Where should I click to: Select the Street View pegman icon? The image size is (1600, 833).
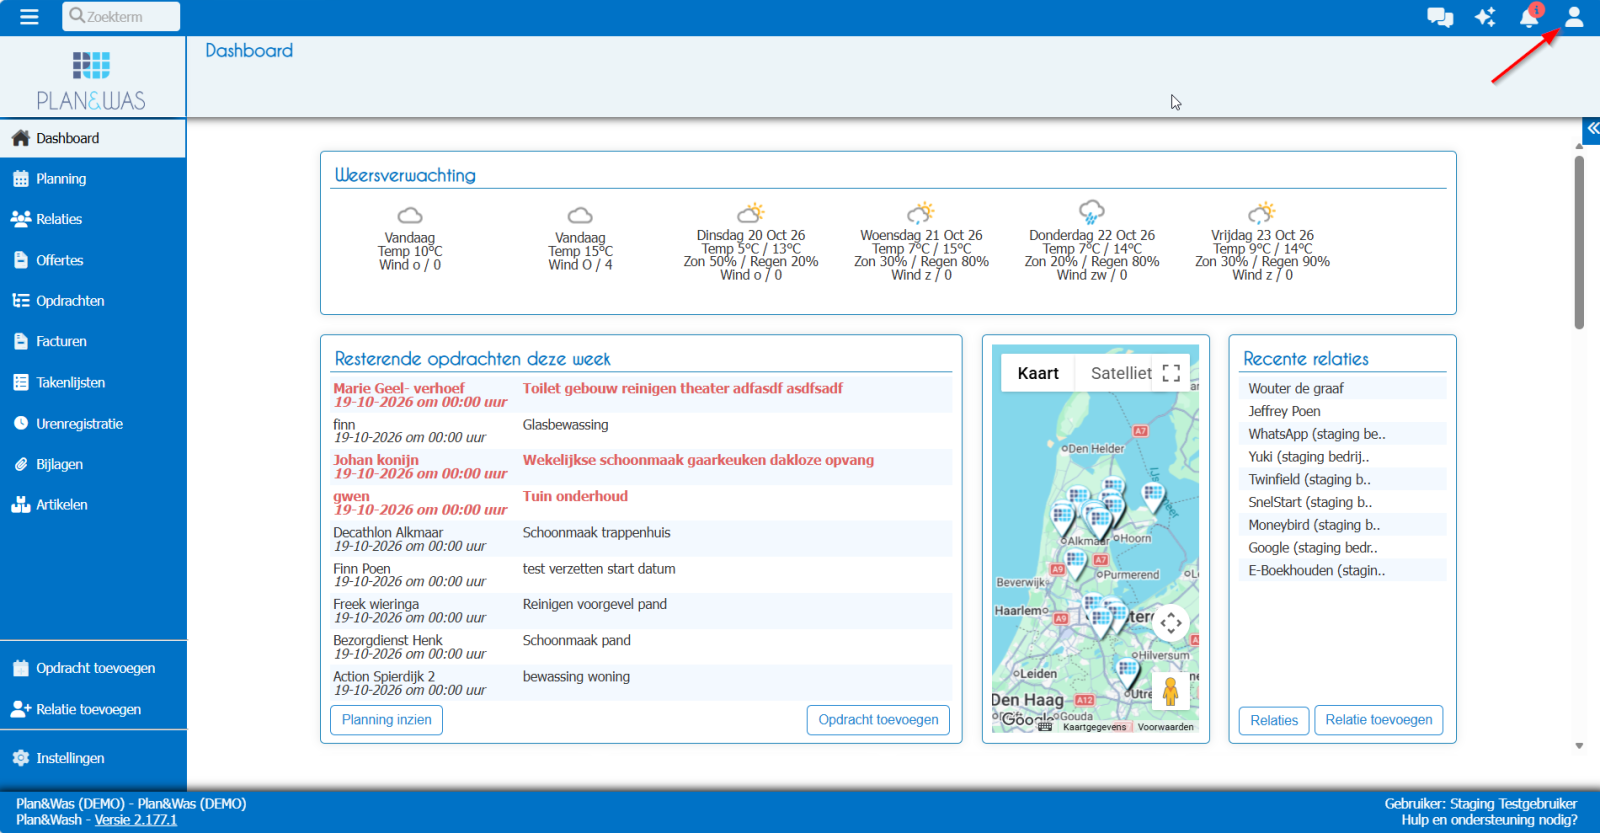click(x=1171, y=691)
